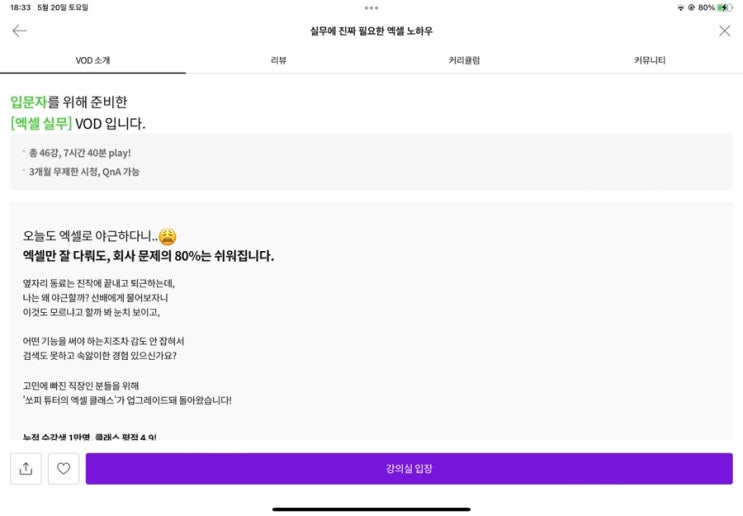
Task: Select the 커리큘럼 tab
Action: point(464,60)
